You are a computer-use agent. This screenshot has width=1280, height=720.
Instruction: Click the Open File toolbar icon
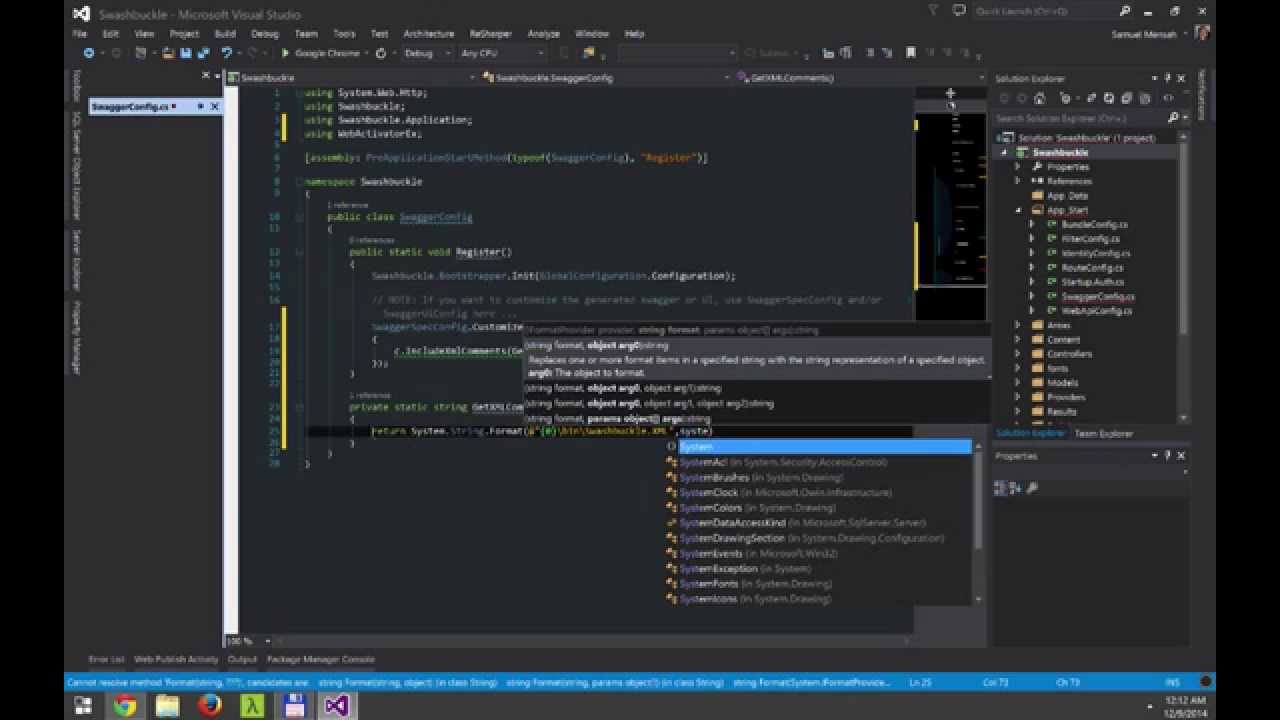click(167, 53)
